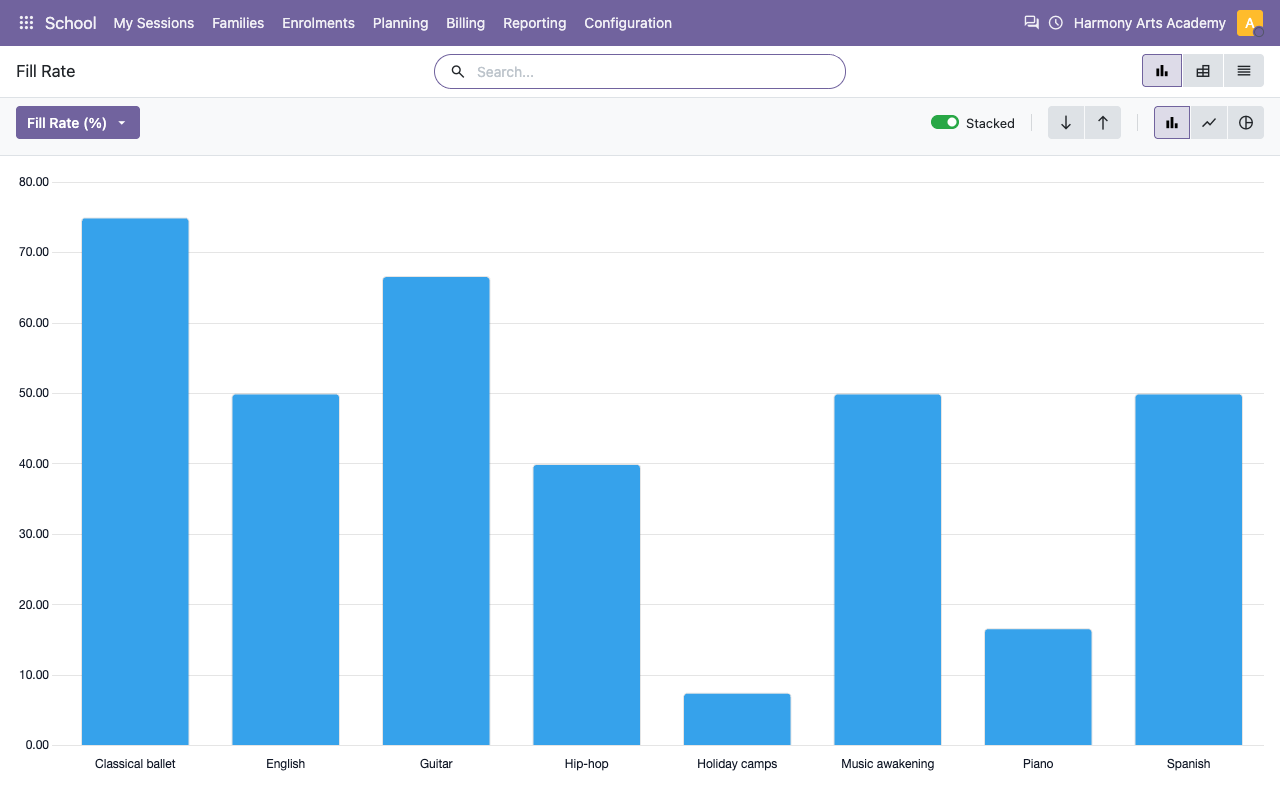Sort bars in descending order
The height and width of the screenshot is (800, 1280).
[1066, 123]
